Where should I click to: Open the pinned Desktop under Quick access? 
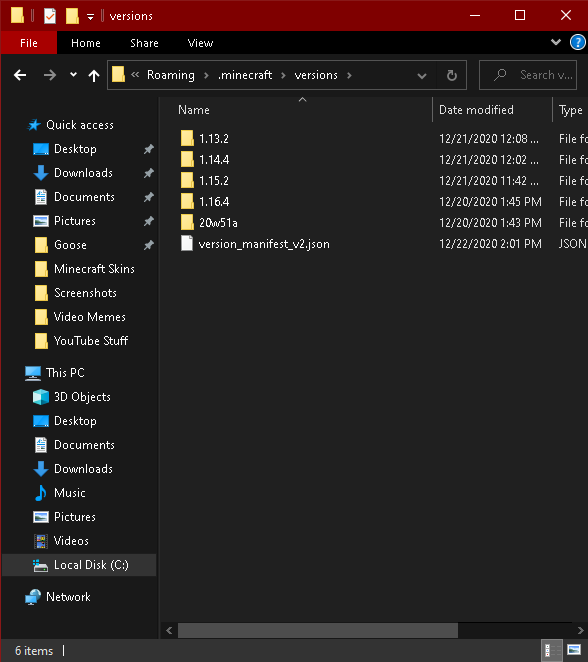pyautogui.click(x=75, y=149)
